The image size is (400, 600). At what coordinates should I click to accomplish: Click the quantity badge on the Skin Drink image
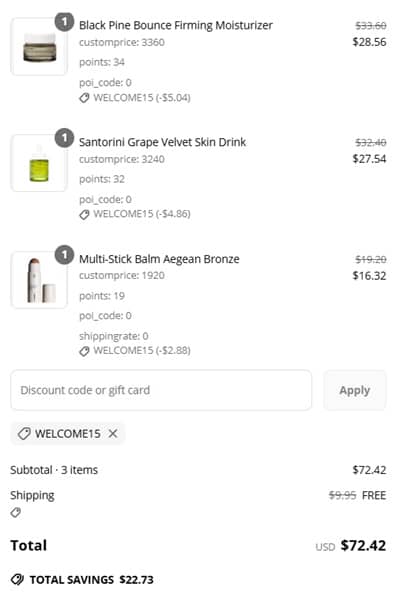coord(64,137)
